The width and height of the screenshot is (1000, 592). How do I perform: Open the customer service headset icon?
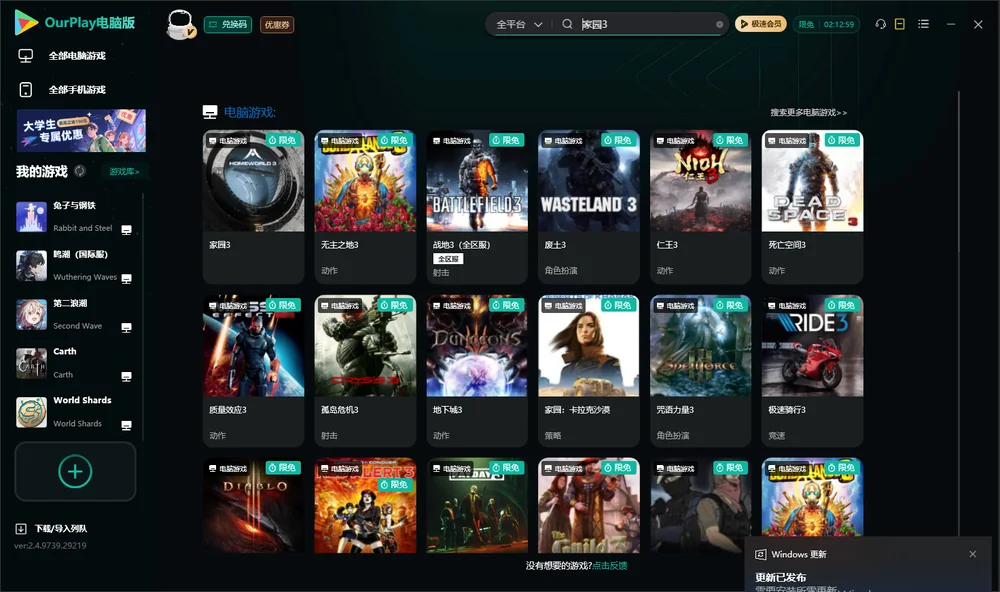click(x=880, y=24)
